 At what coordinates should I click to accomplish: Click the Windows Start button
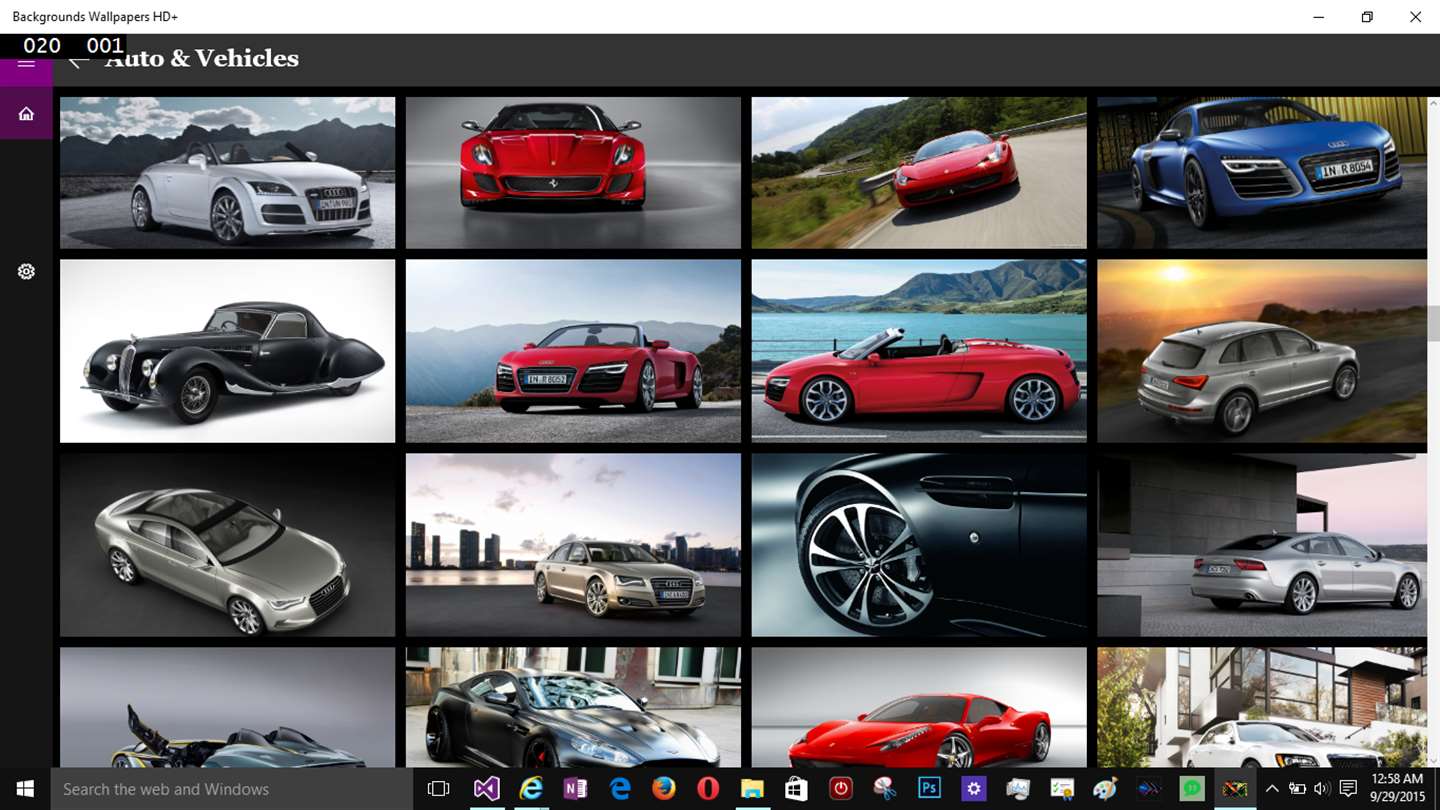click(25, 789)
